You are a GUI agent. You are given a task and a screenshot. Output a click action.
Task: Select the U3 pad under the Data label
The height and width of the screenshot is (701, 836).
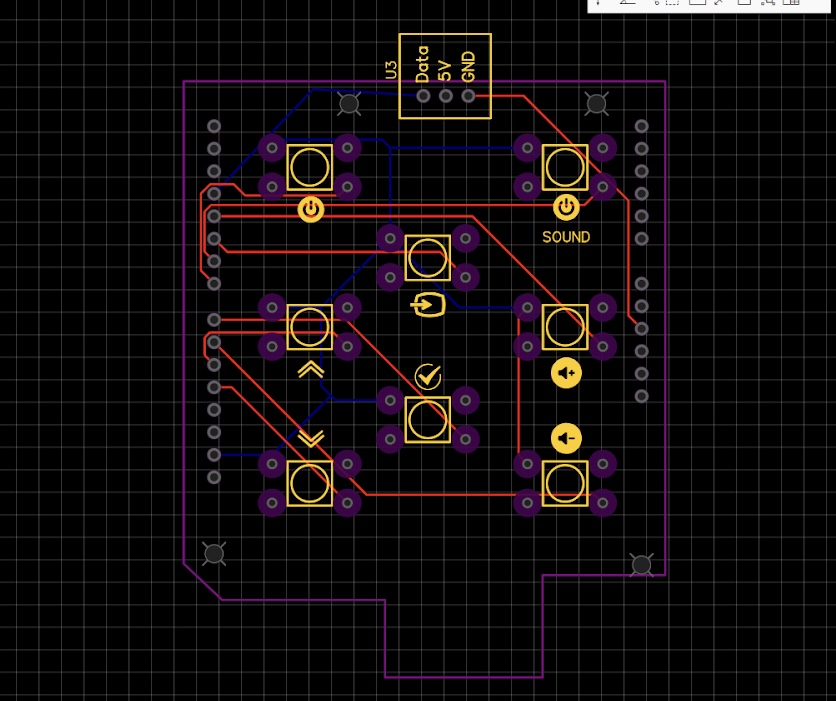pos(423,96)
